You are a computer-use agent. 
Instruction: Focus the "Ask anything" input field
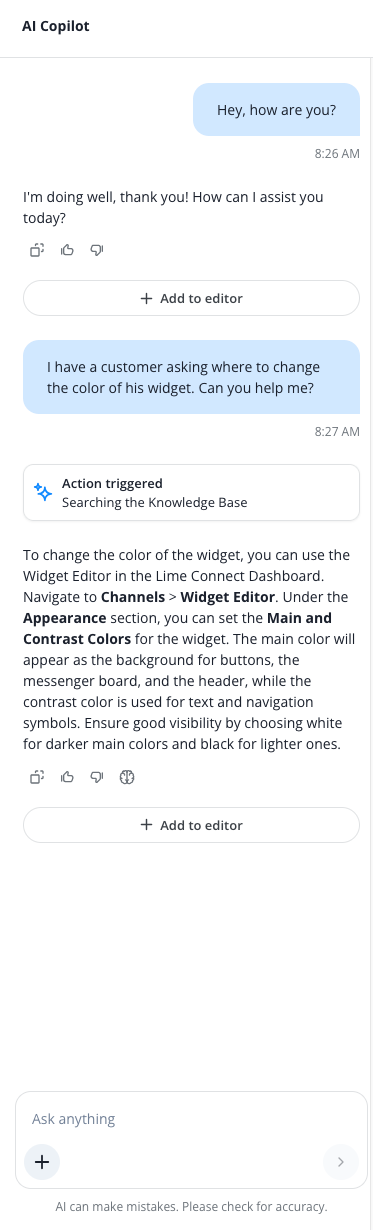190,1118
